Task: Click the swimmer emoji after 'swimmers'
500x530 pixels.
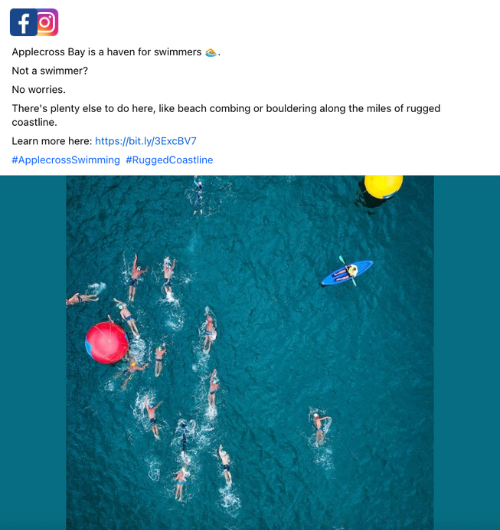Action: 211,52
